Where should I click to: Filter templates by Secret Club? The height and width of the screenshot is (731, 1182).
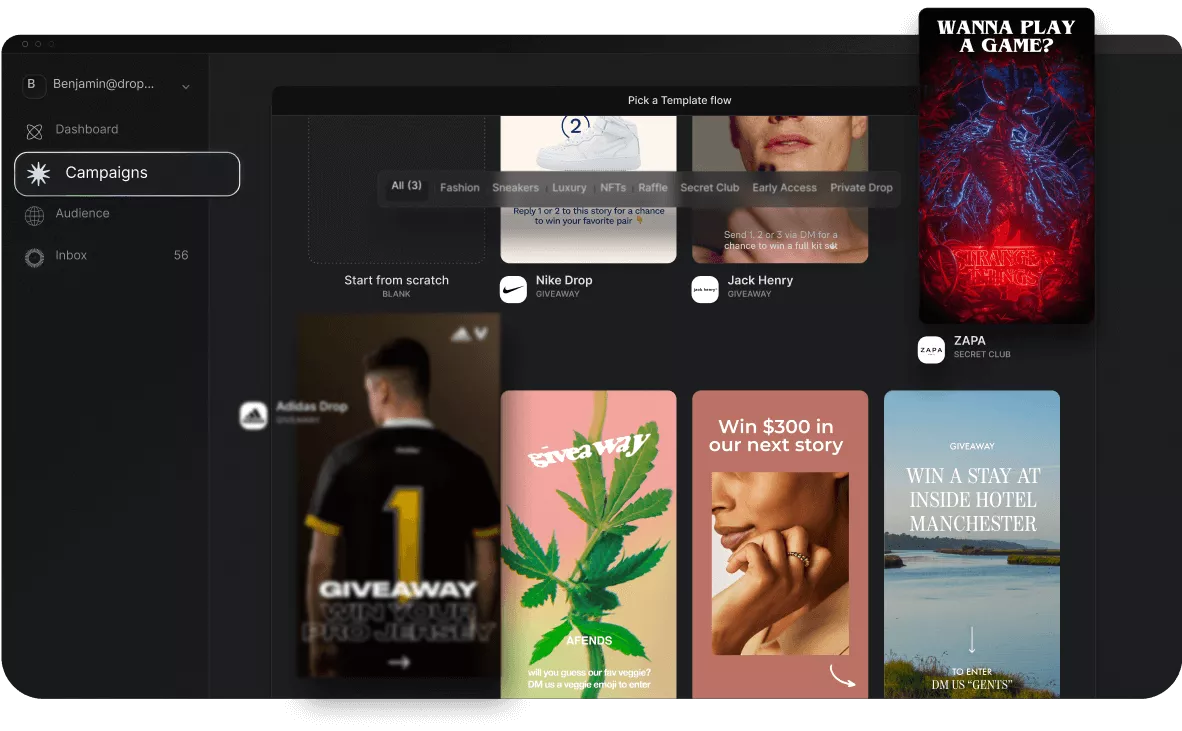coord(709,188)
